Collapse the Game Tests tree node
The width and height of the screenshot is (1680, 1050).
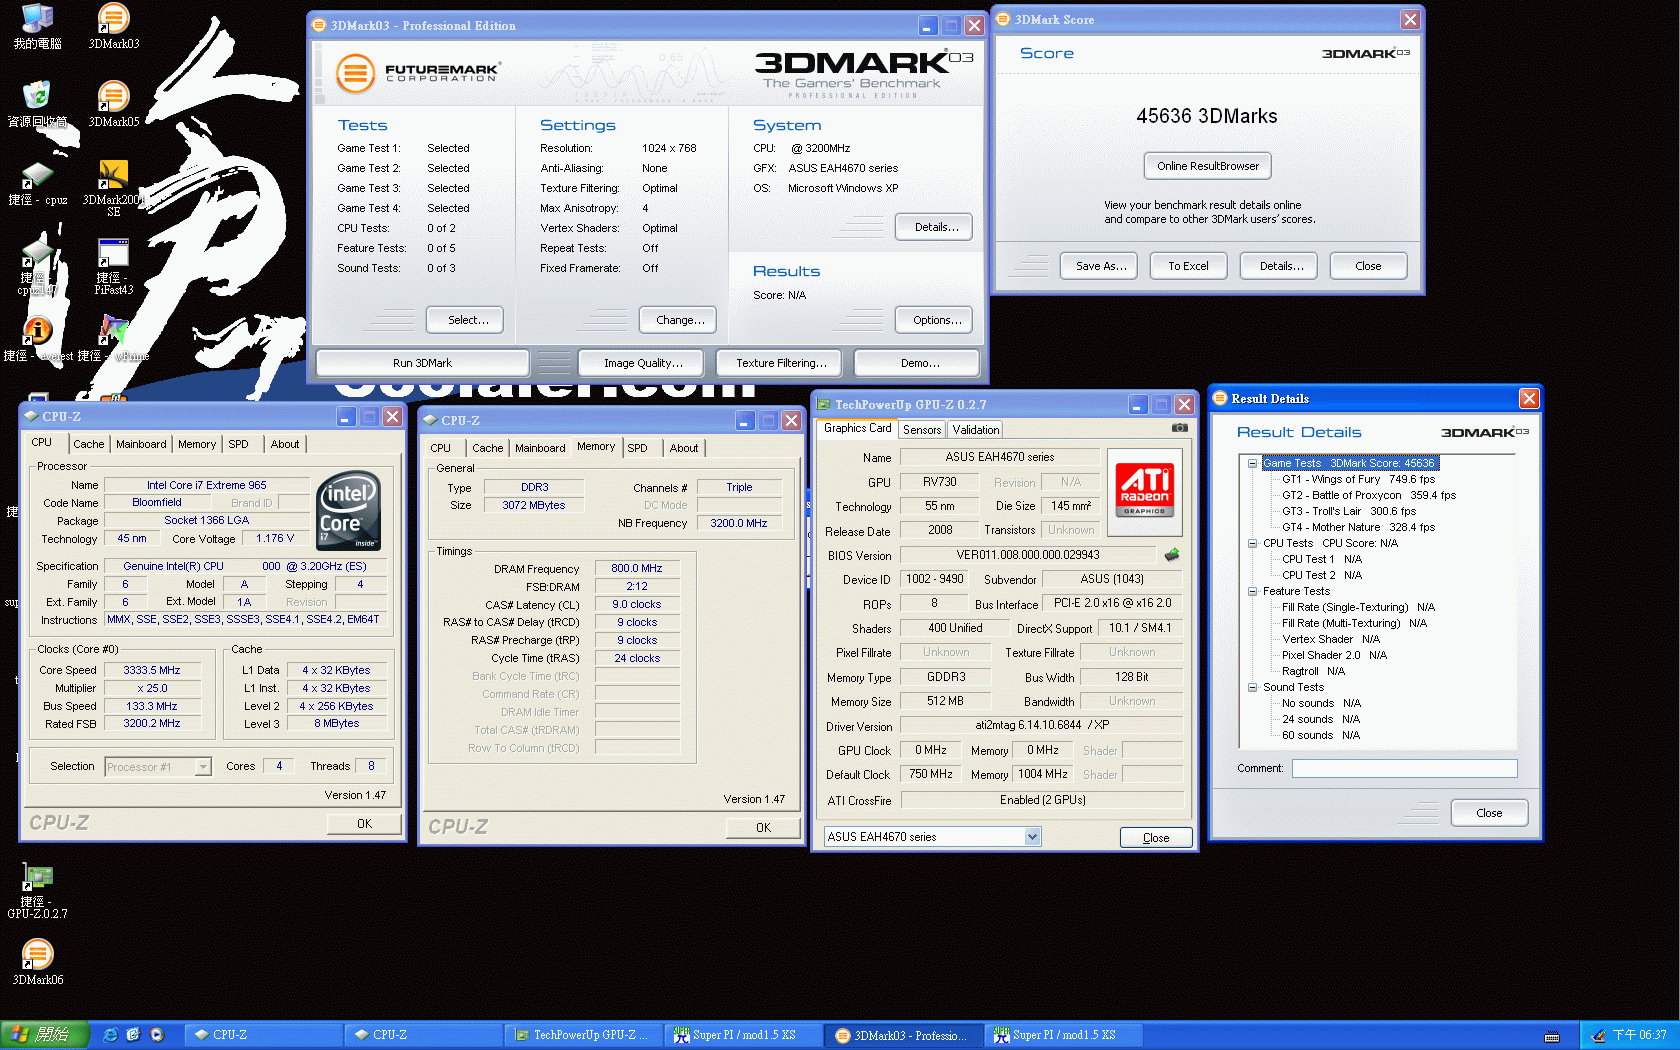click(x=1252, y=463)
